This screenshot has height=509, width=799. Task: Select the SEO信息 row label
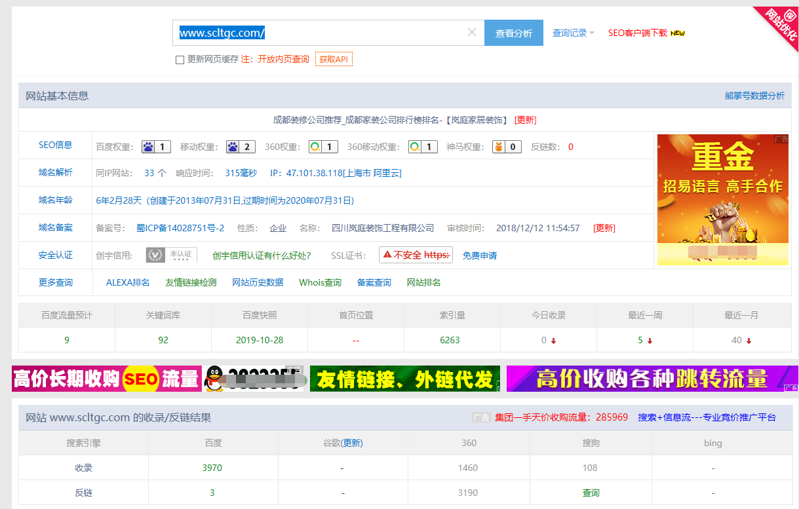click(x=56, y=145)
